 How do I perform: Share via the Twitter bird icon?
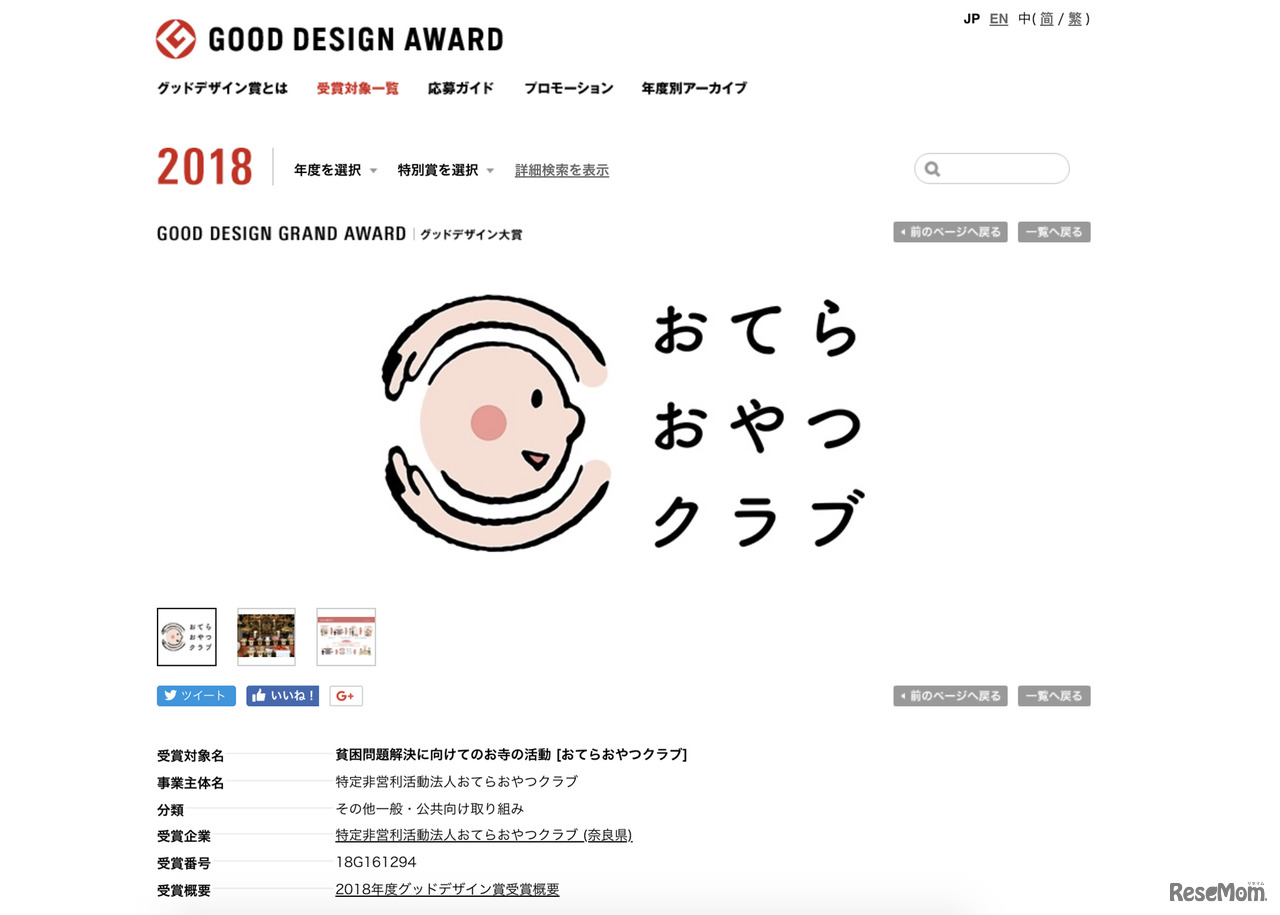coord(169,695)
